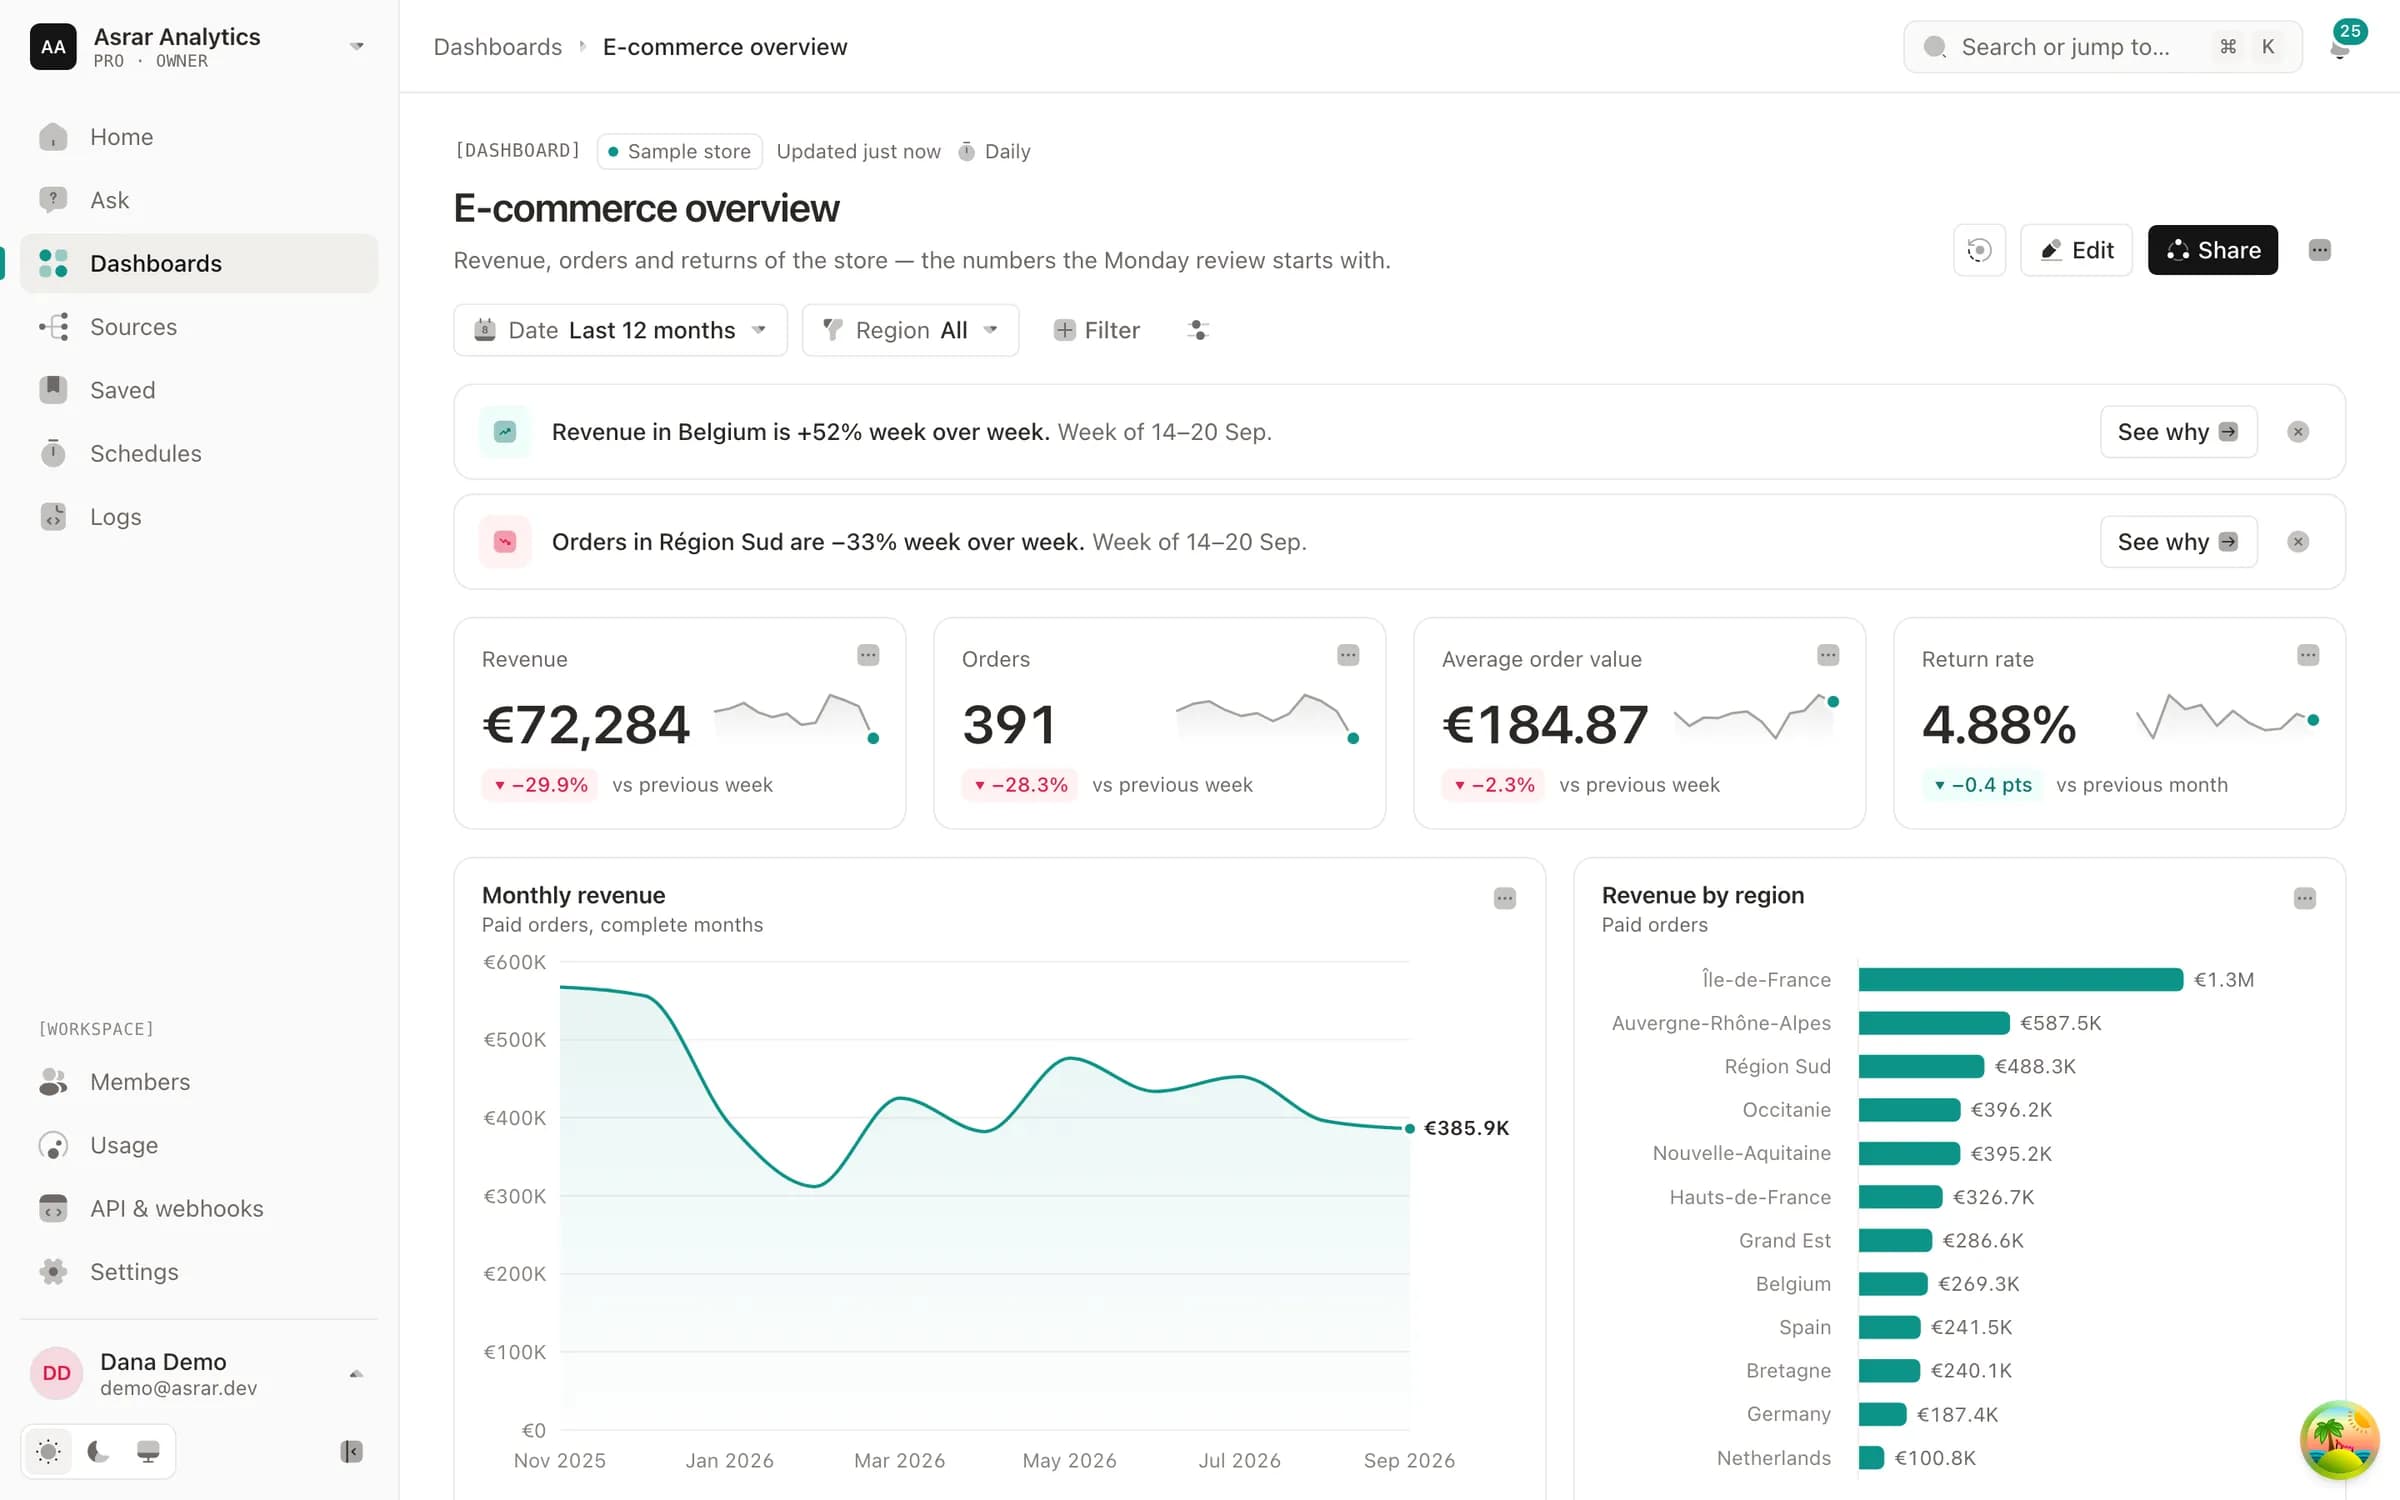Open the notifications bell with badge 25
2400x1500 pixels.
[2340, 45]
